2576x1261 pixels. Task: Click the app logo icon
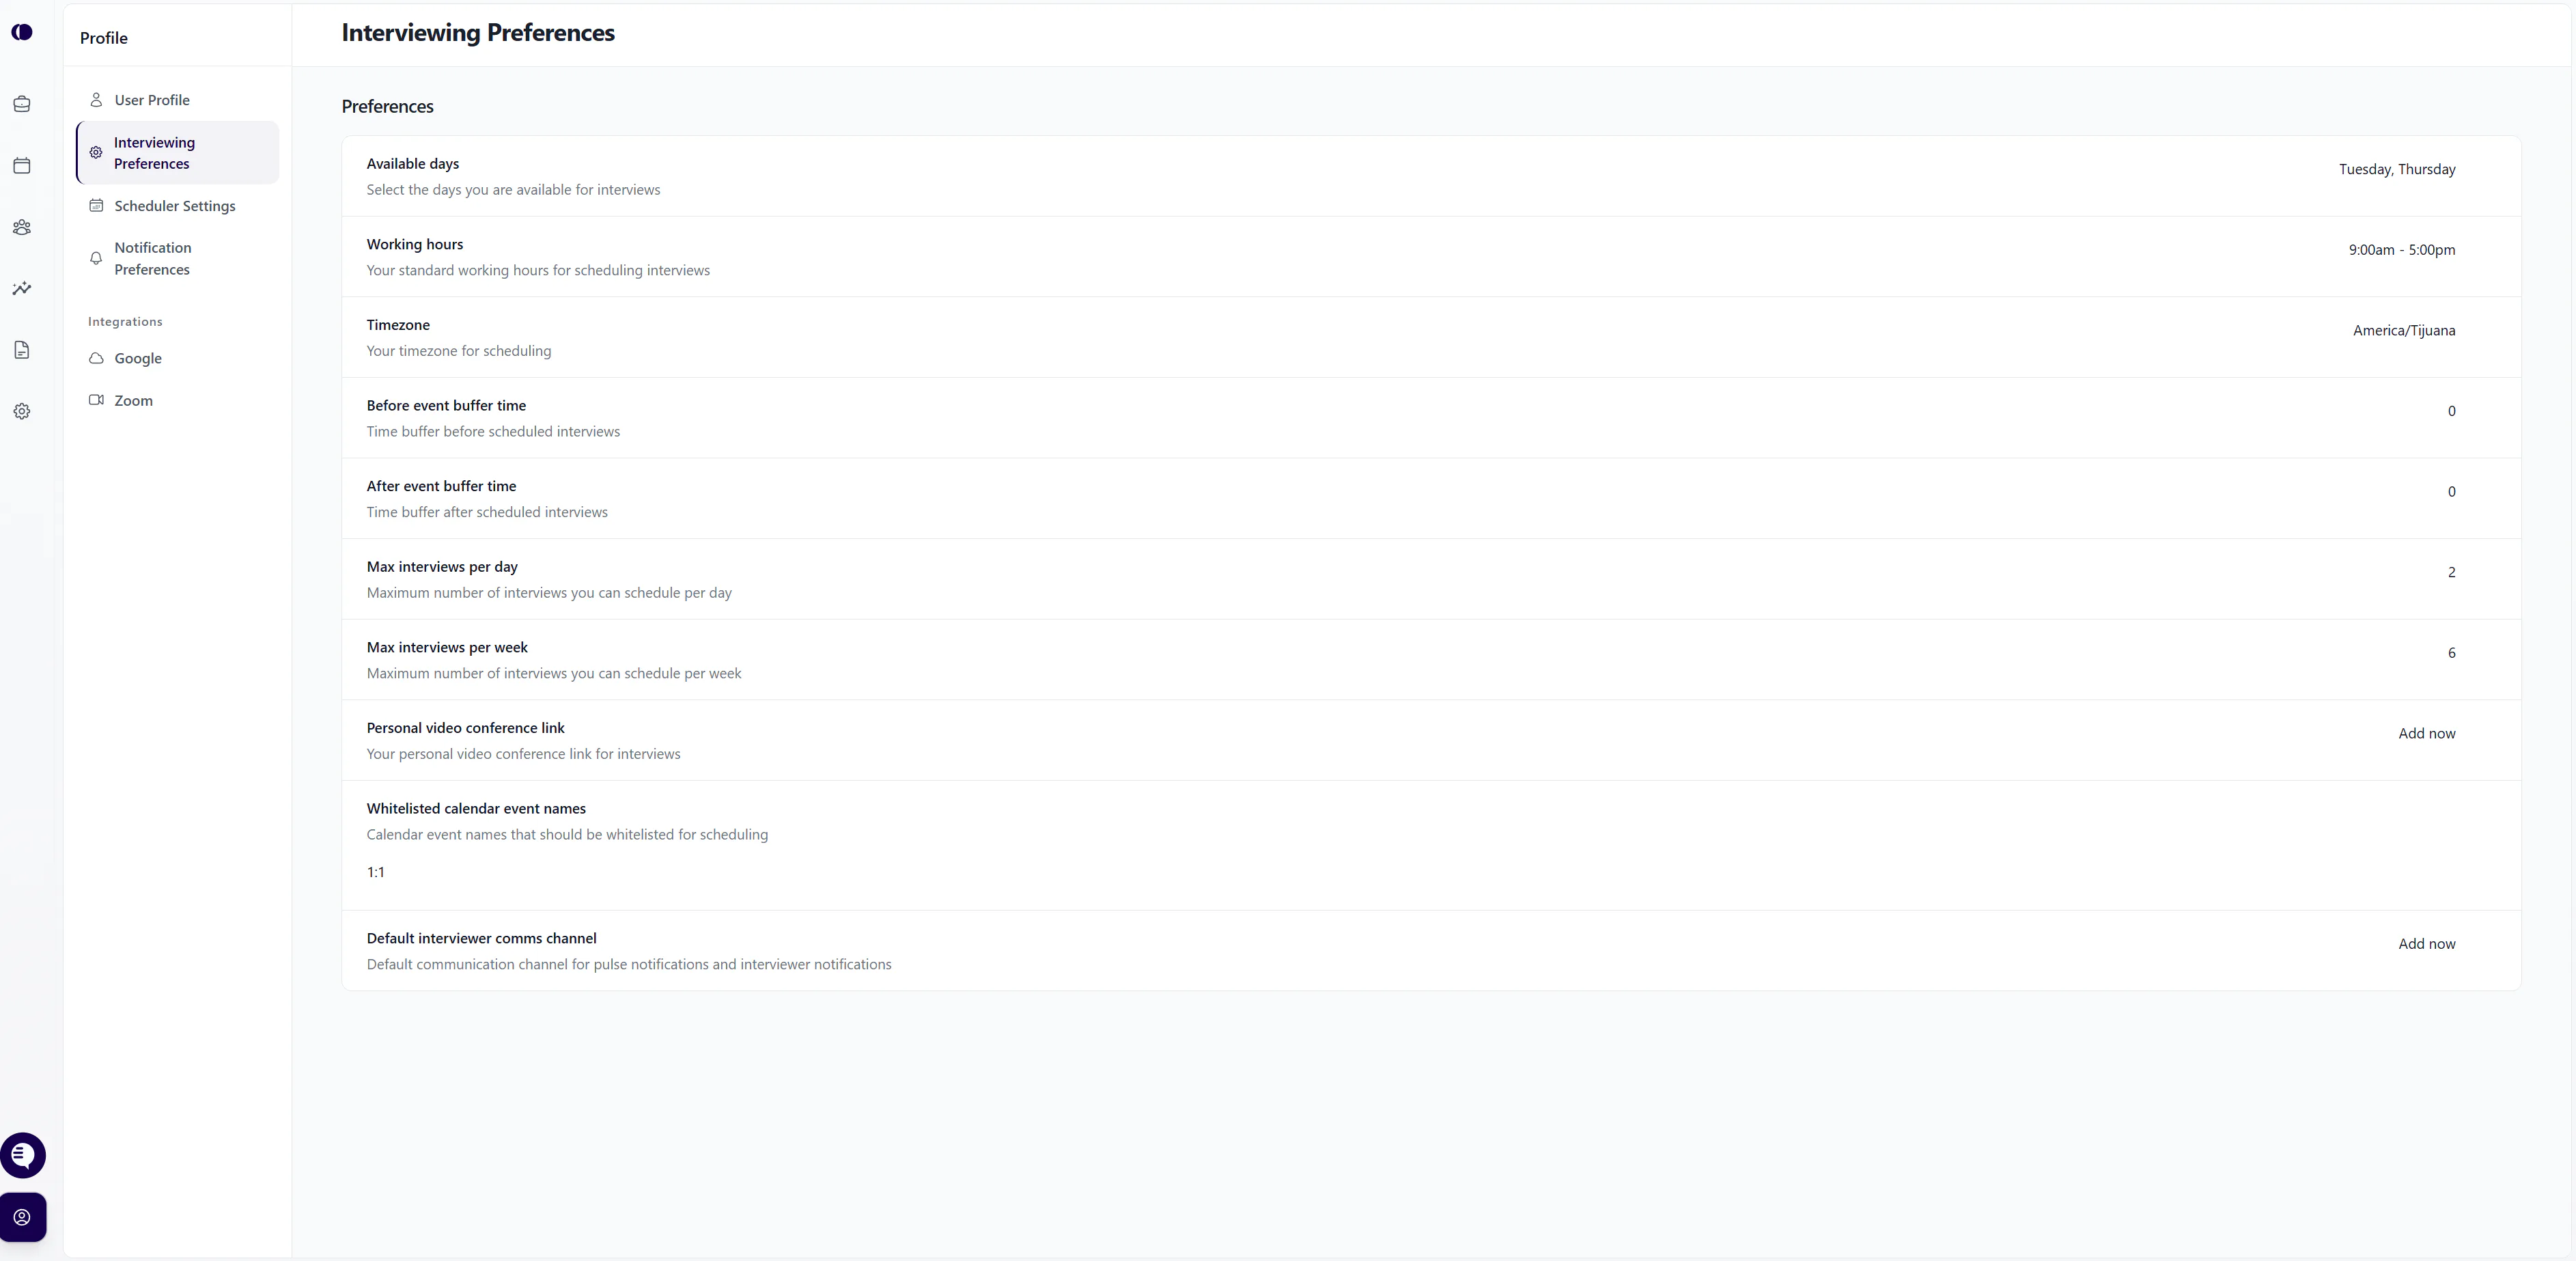click(x=22, y=32)
